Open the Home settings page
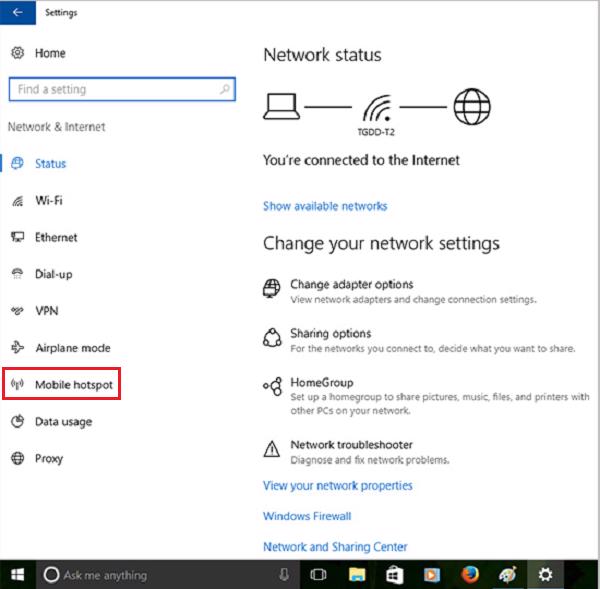Viewport: 600px width, 589px height. 49,53
